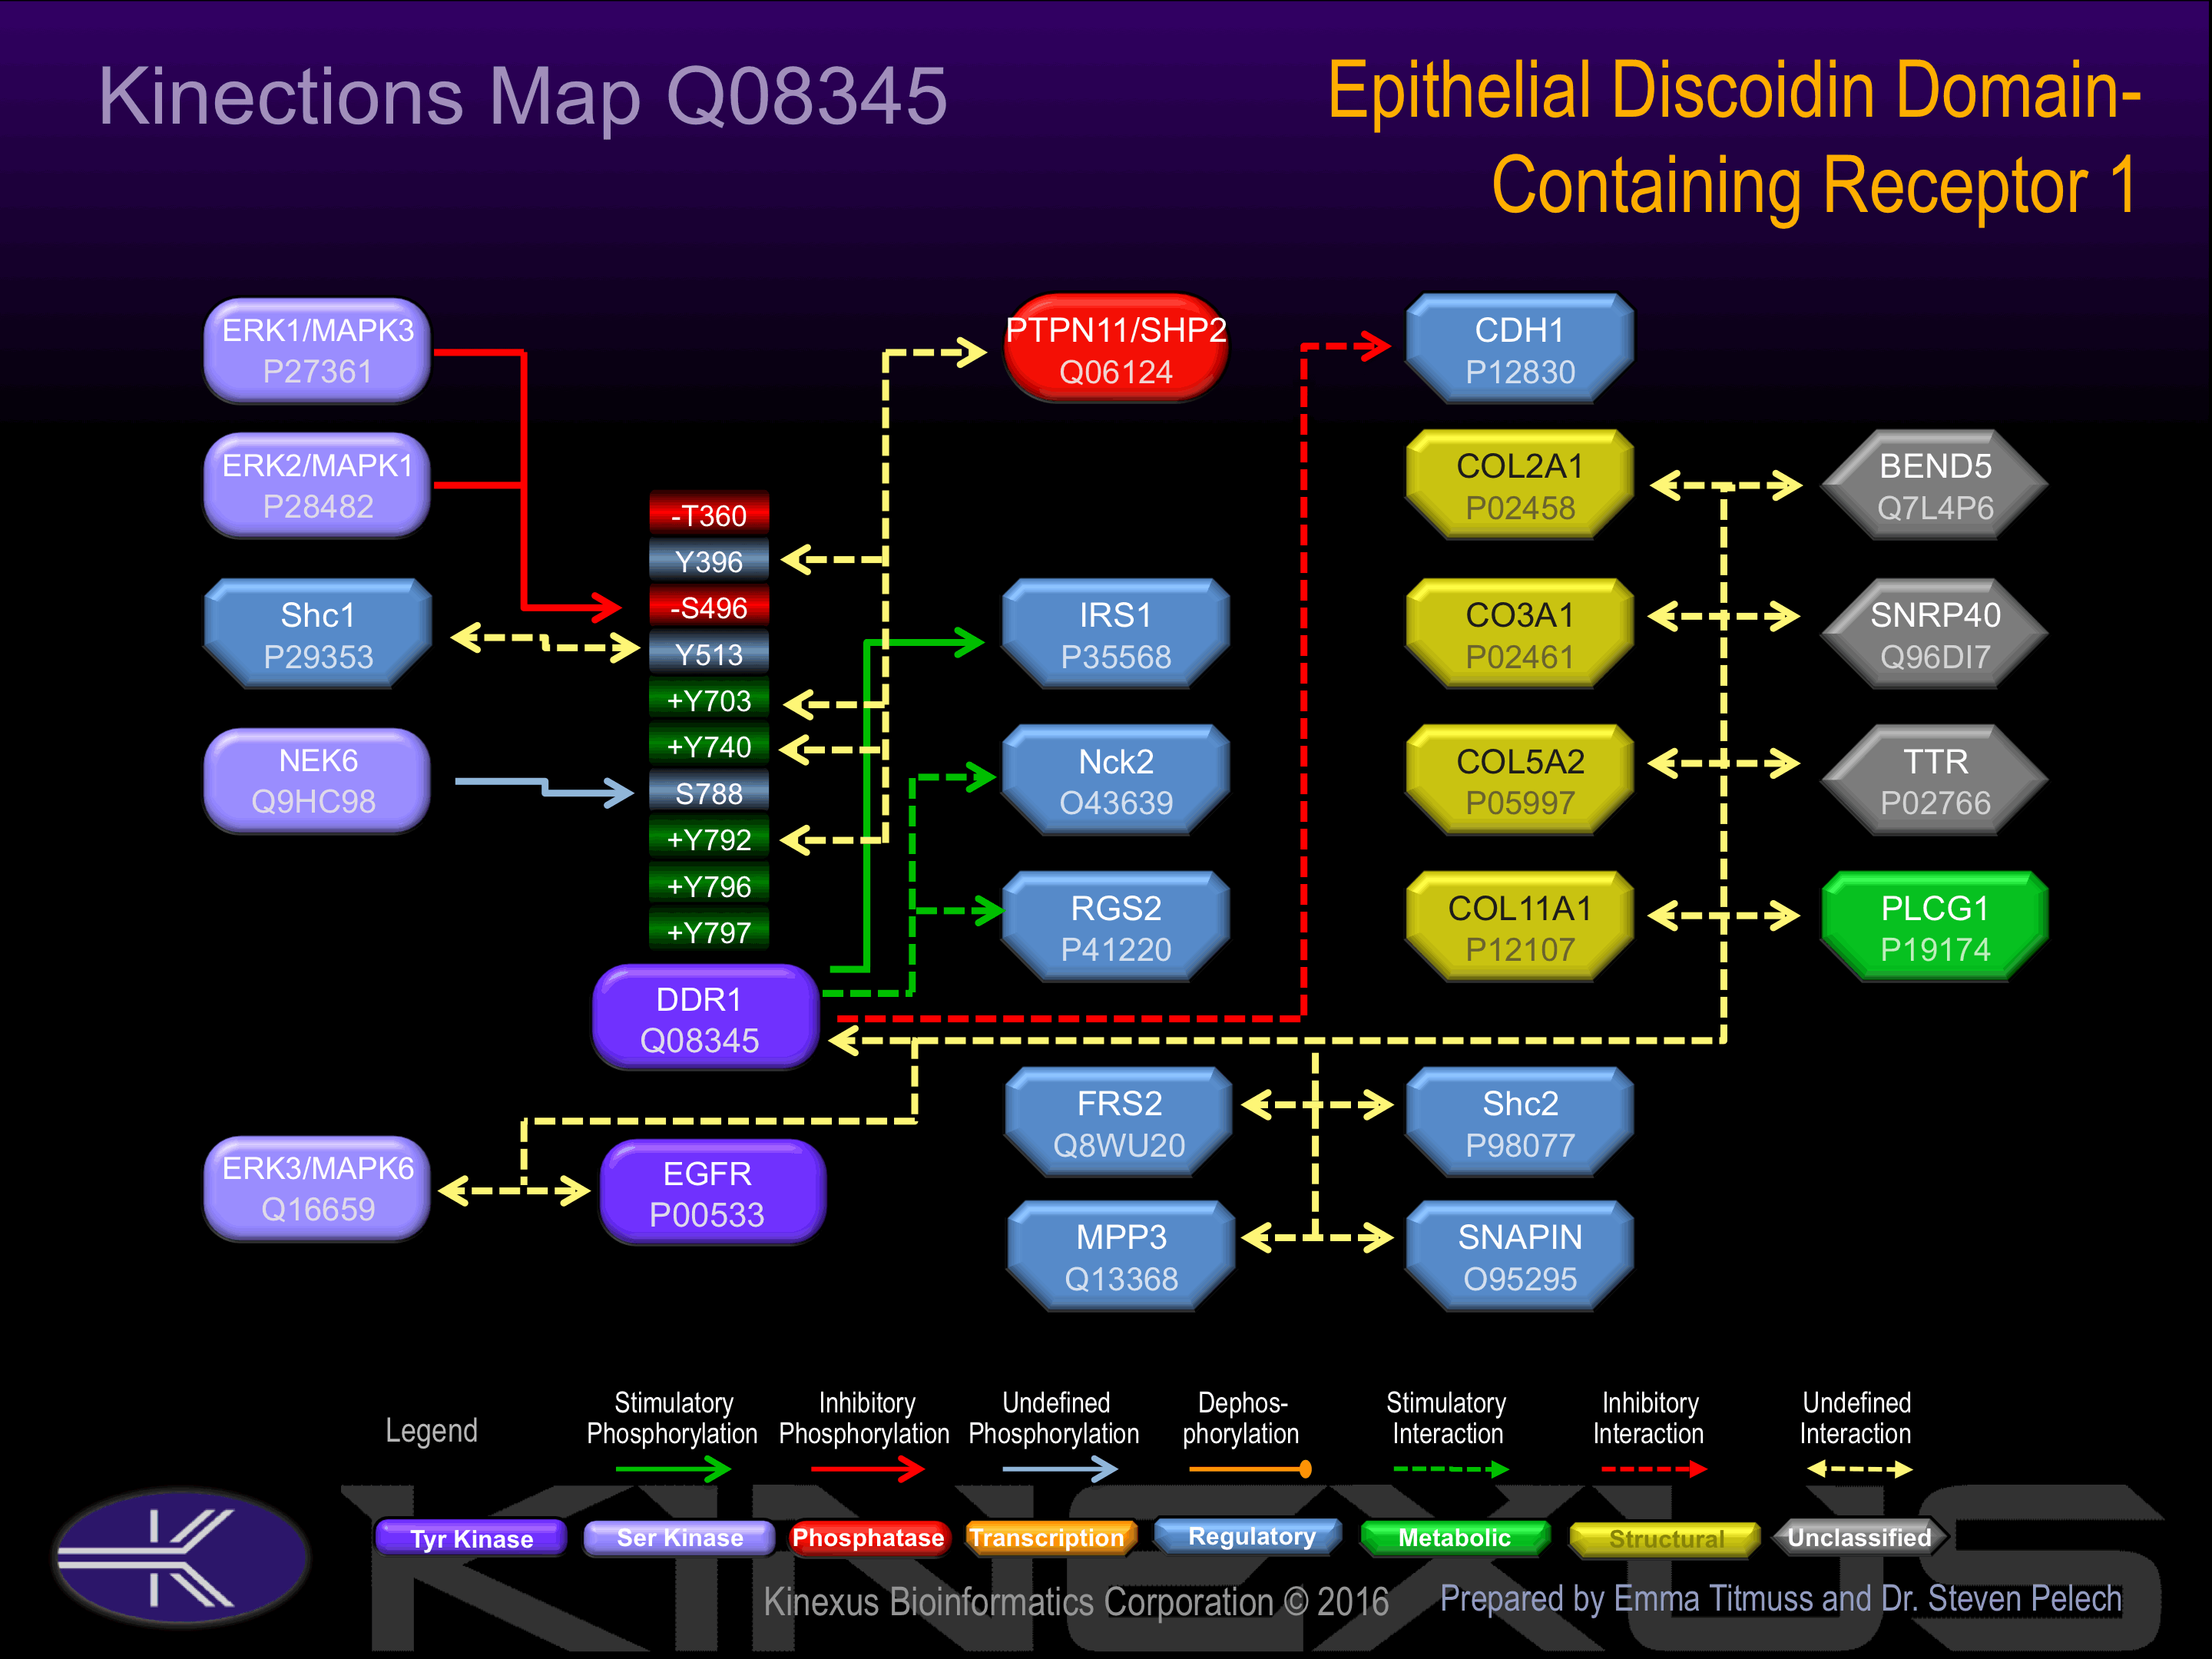Select the NEK6 Q9HC98 kinase node

point(317,781)
